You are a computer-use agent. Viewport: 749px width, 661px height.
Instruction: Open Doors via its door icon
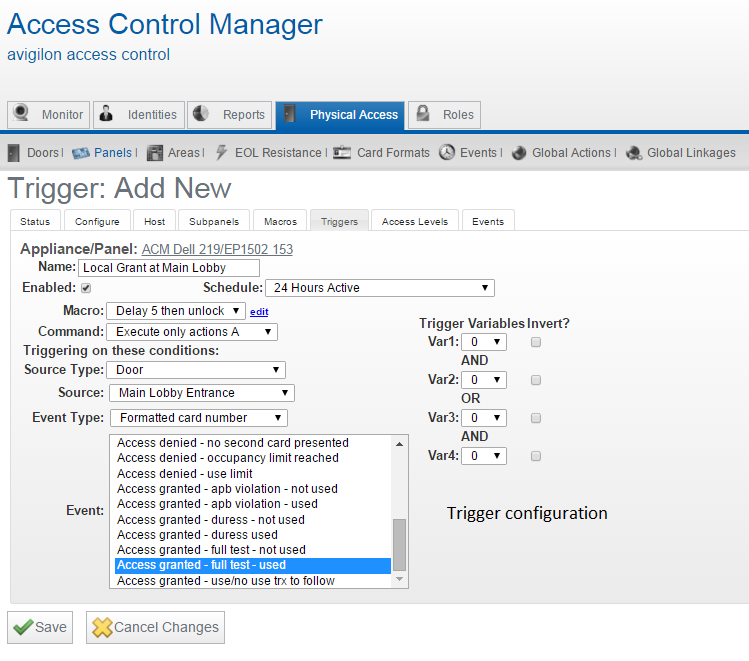point(14,153)
